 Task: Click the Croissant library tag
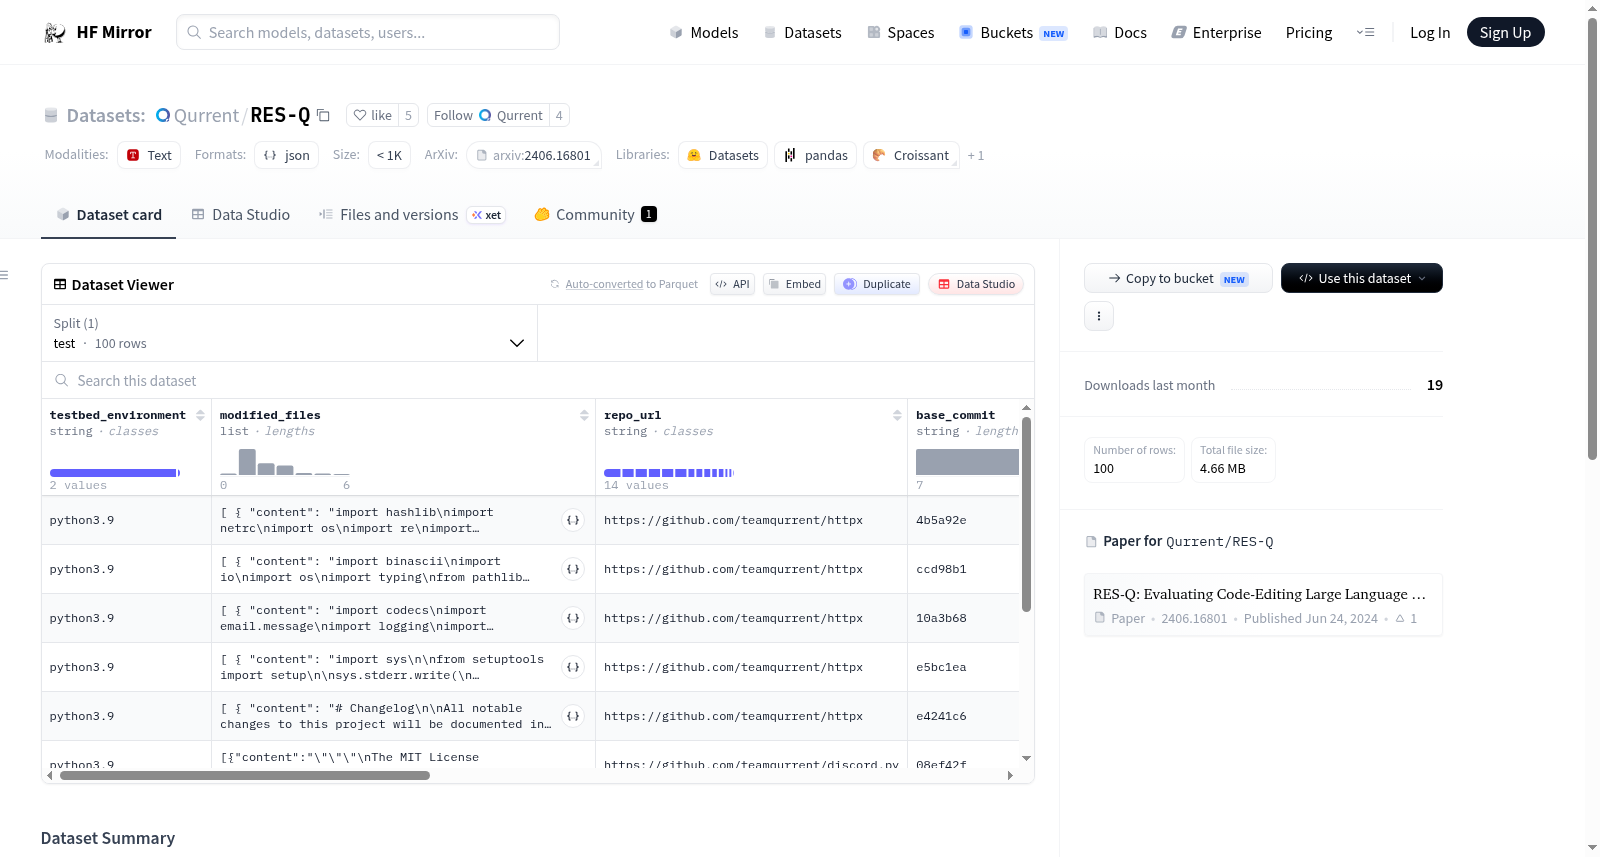coord(911,155)
